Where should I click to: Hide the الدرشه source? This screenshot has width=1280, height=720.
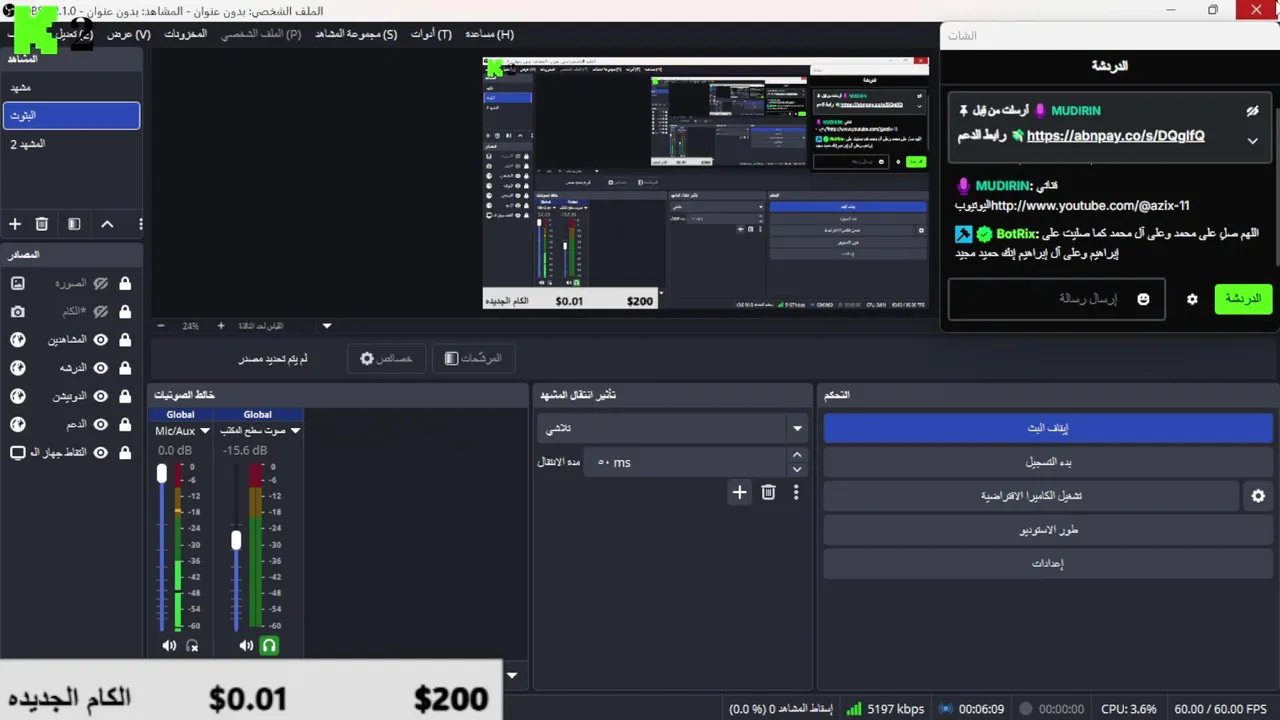coord(100,368)
